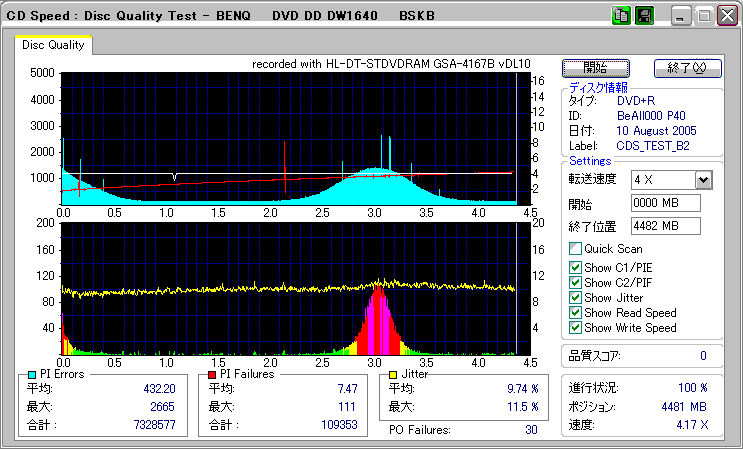Uncheck Show C1/PIE option

coord(575,267)
